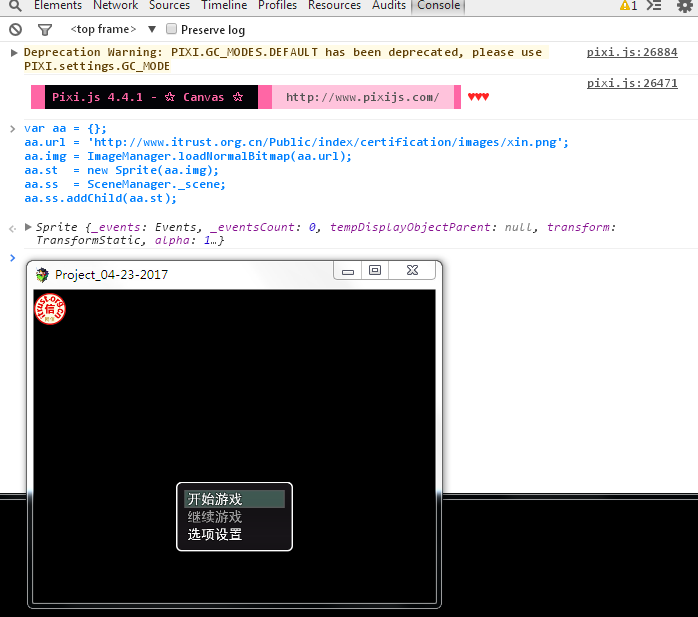Select the Console tab
The height and width of the screenshot is (617, 698).
[438, 5]
